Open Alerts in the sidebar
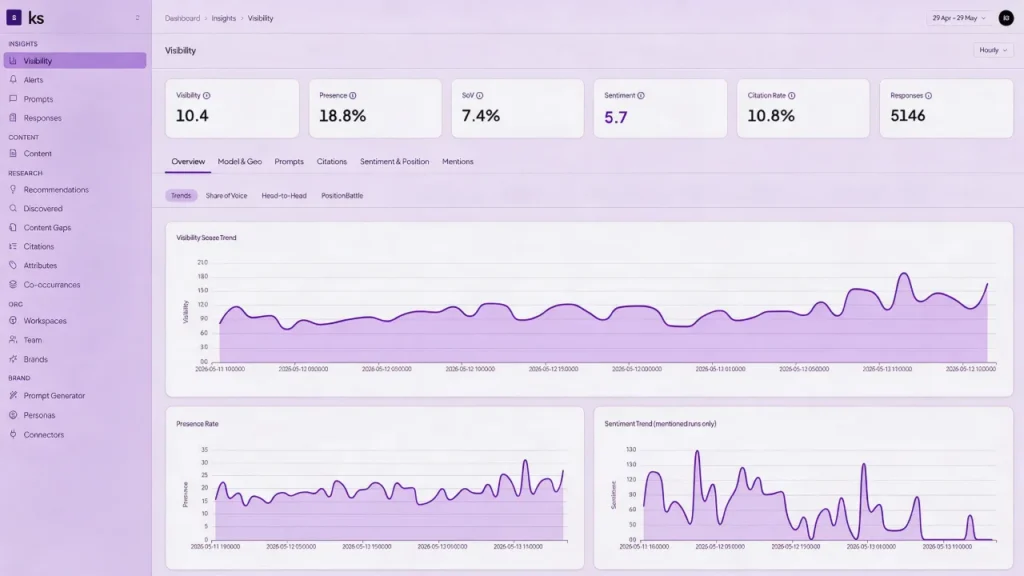Viewport: 1024px width, 576px height. [x=74, y=80]
